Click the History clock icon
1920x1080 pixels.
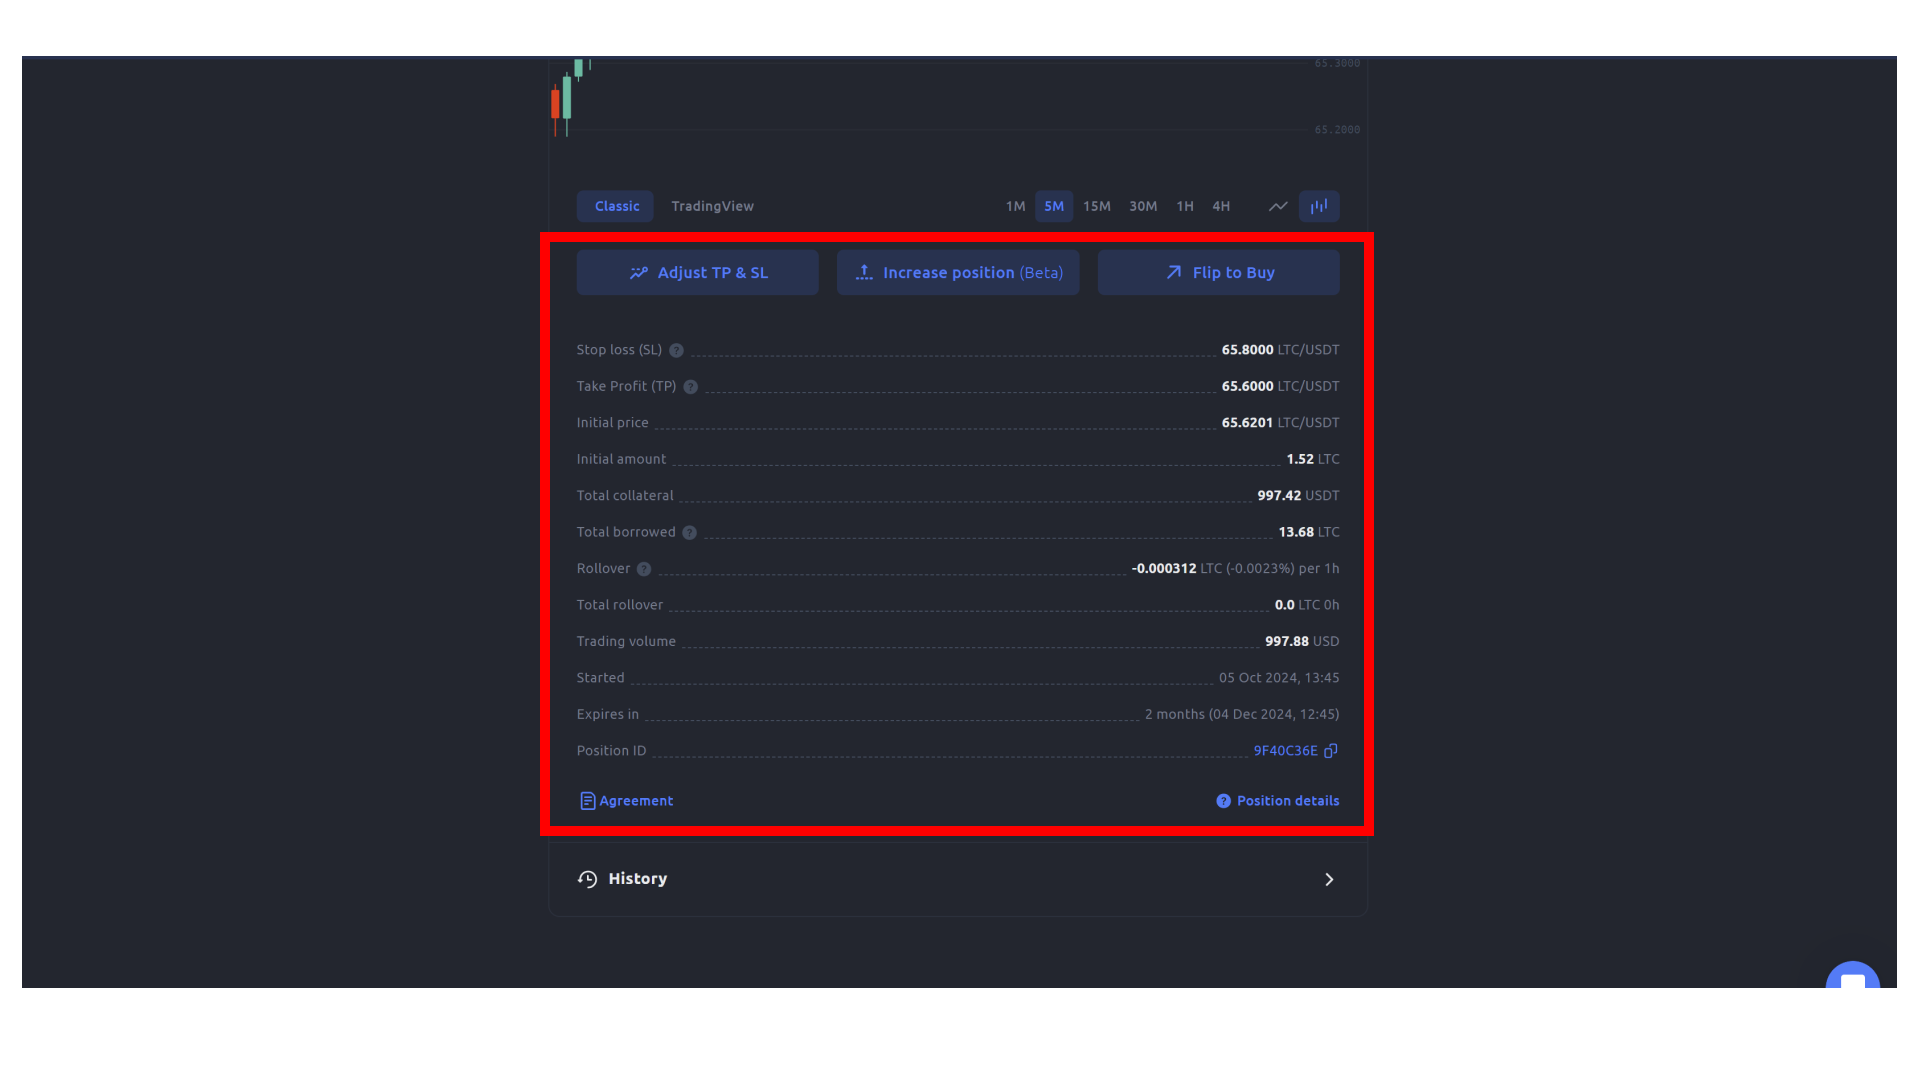pyautogui.click(x=587, y=878)
